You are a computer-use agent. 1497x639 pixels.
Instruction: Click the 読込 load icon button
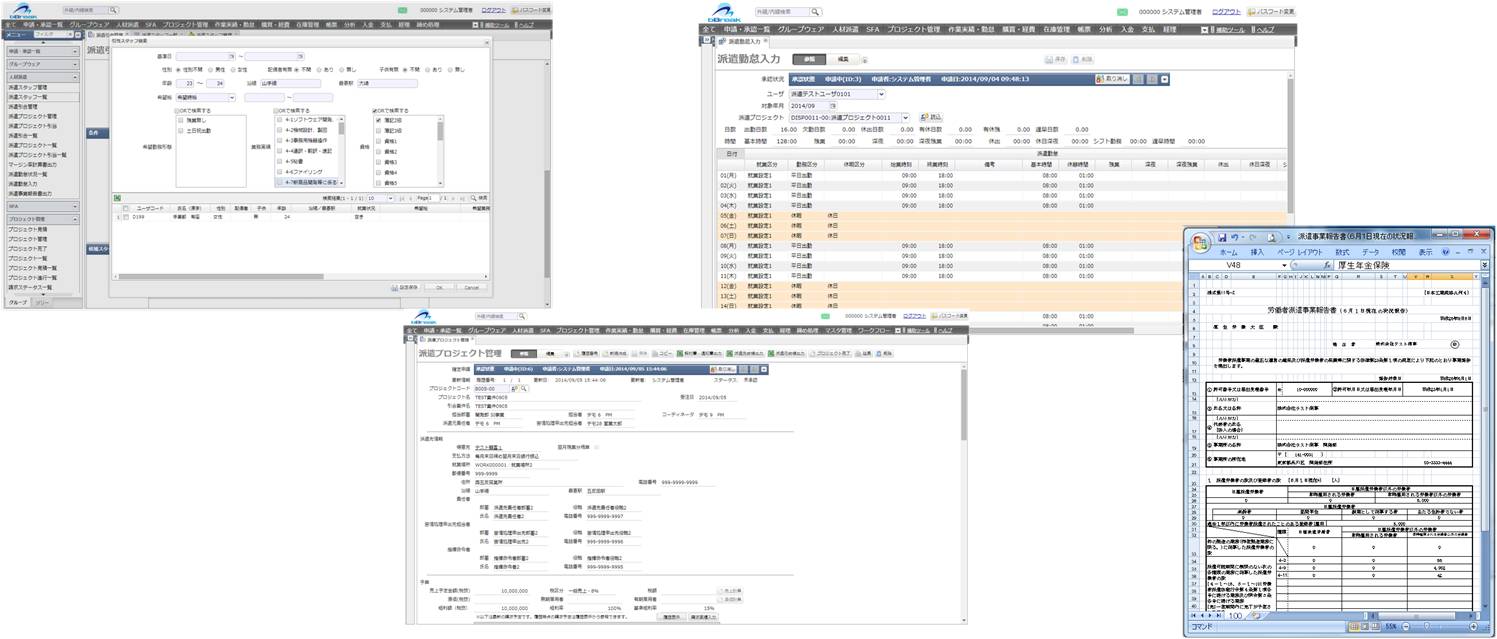click(x=931, y=117)
